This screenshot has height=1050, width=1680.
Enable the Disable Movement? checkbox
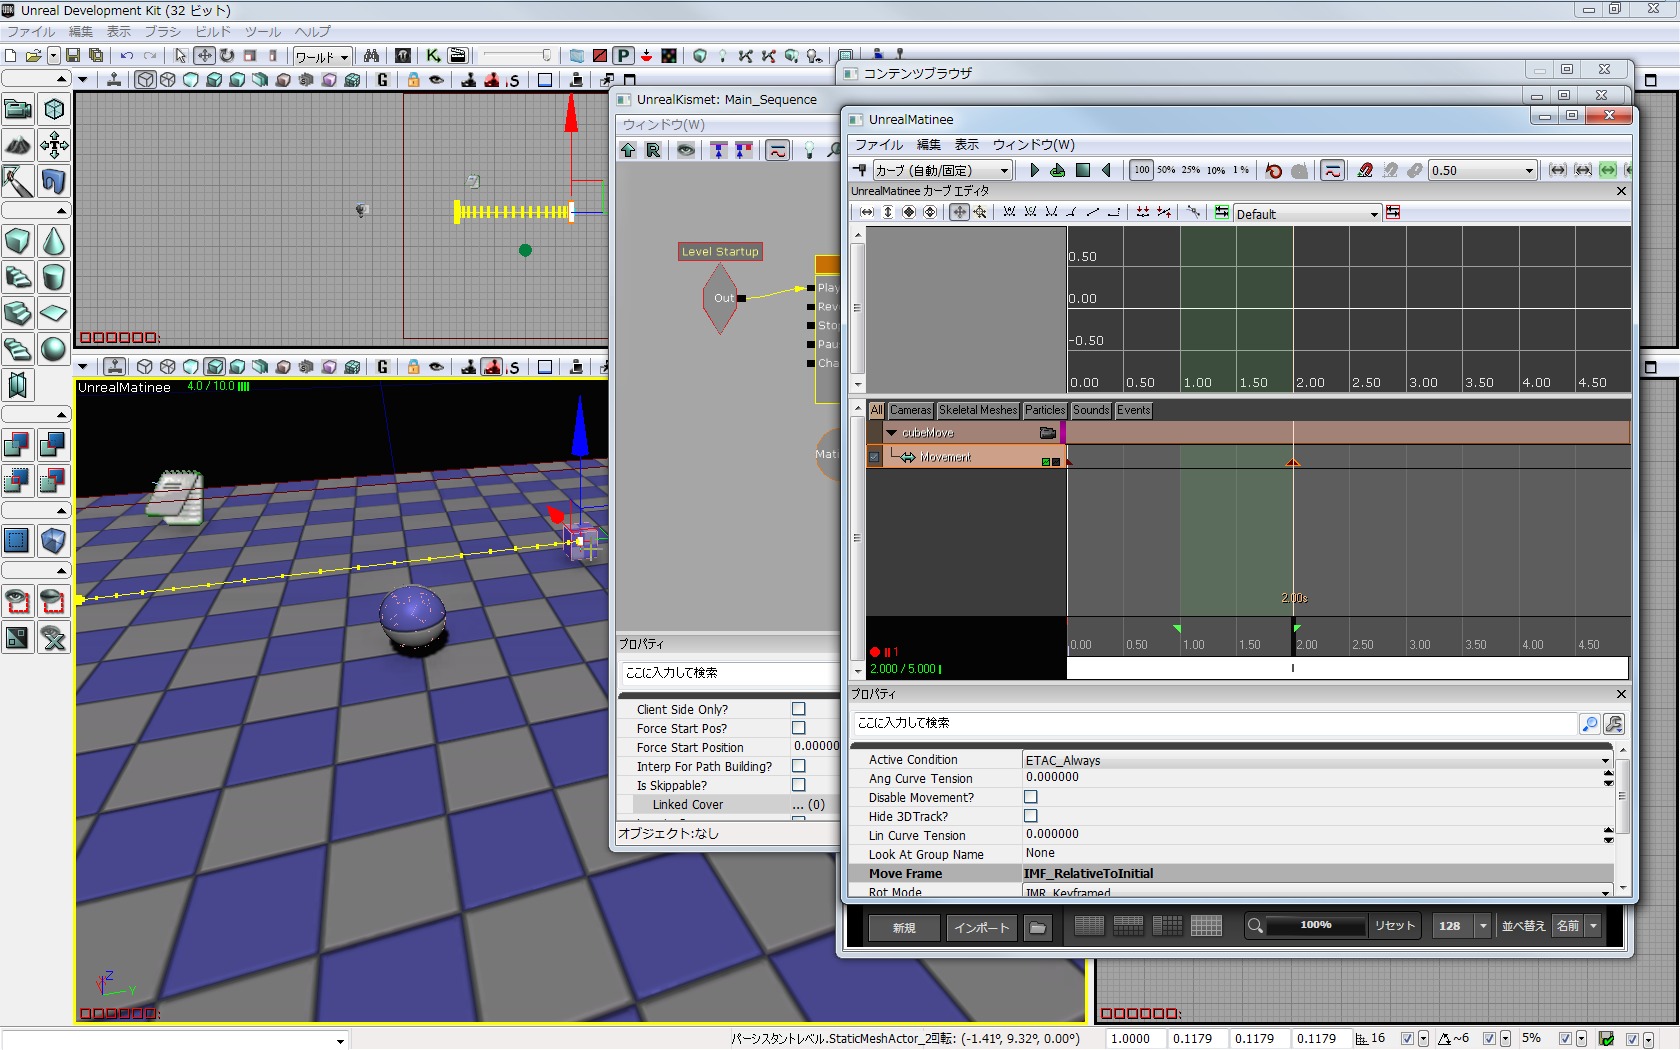click(1030, 797)
